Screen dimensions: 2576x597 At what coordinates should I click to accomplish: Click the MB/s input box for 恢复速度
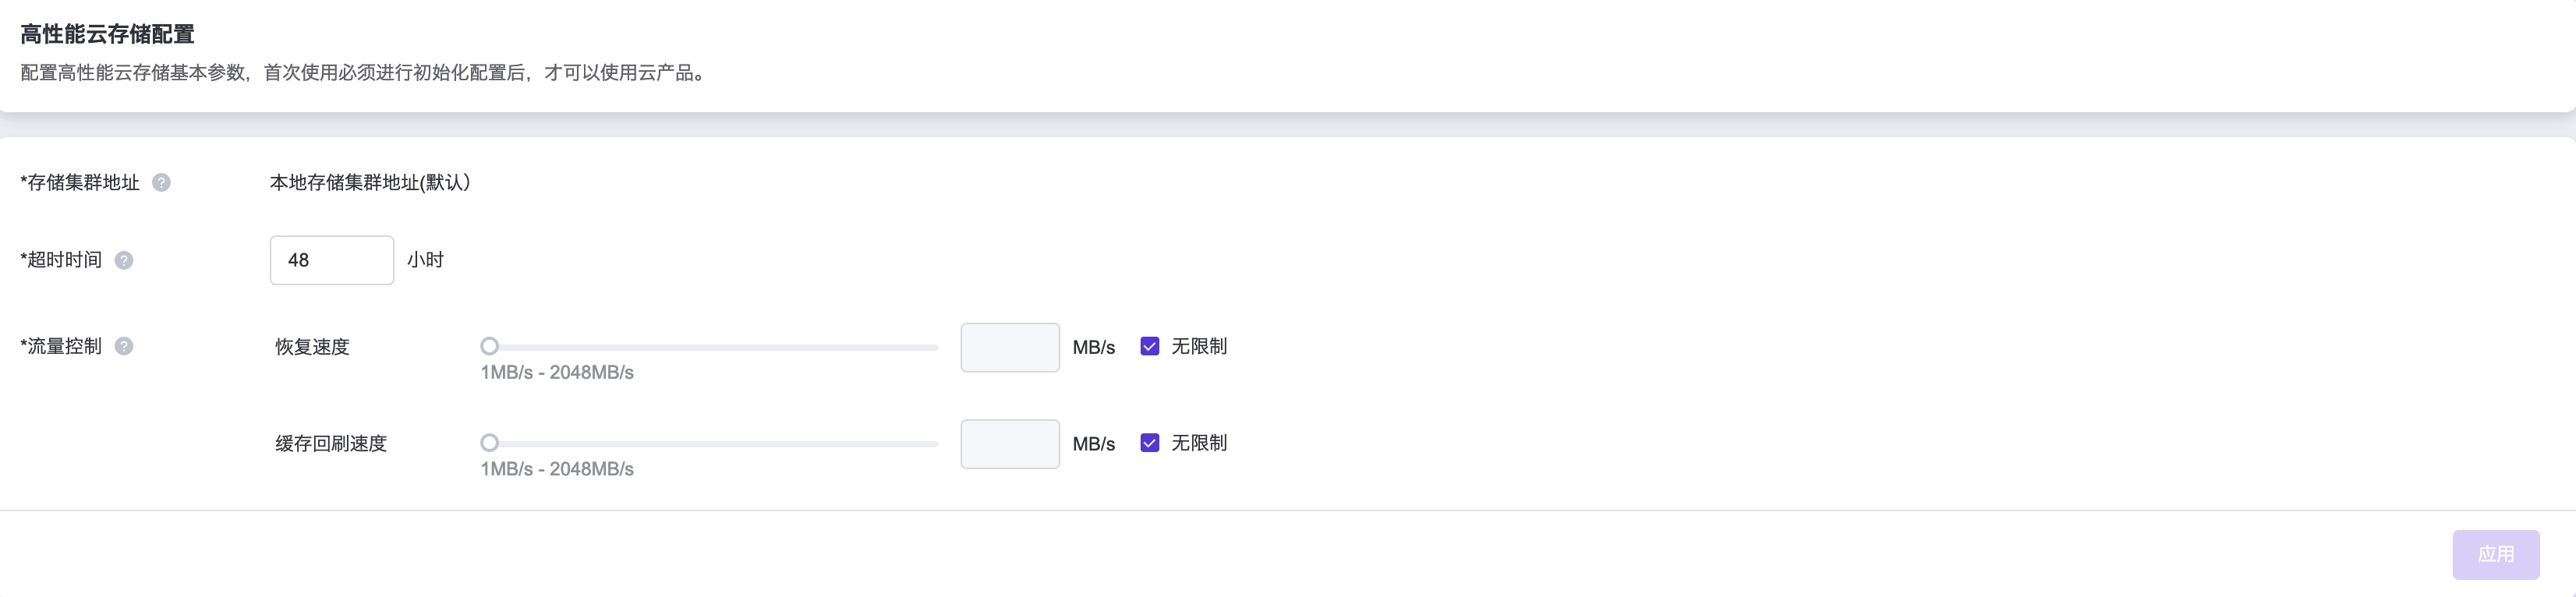click(x=1009, y=346)
